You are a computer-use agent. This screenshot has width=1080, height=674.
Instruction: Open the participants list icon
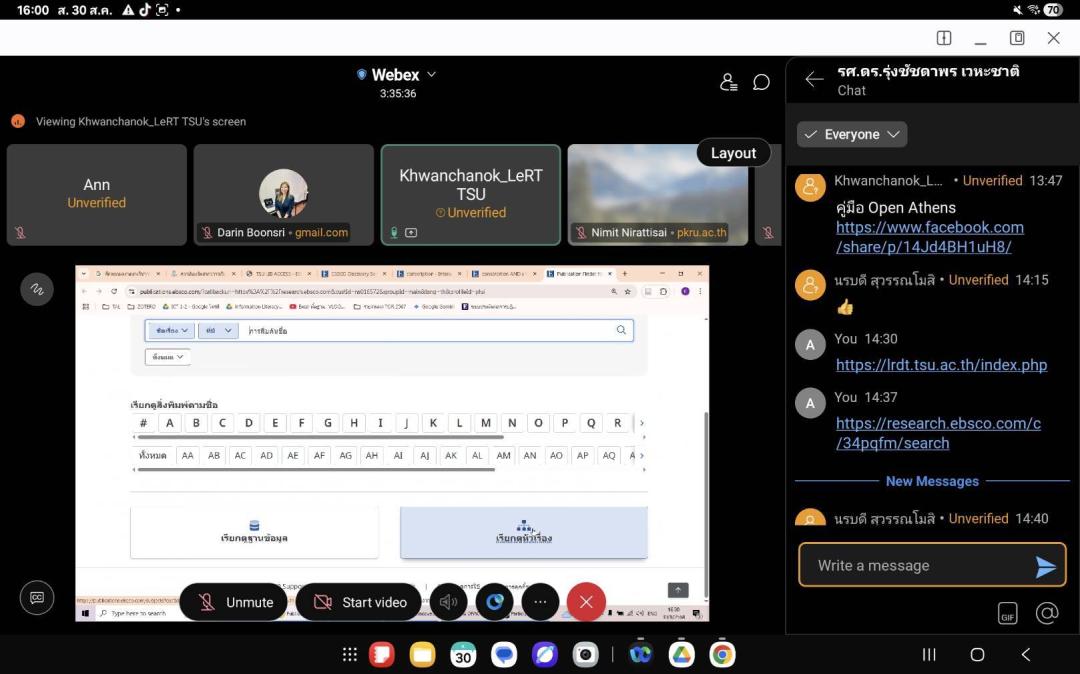coord(729,82)
